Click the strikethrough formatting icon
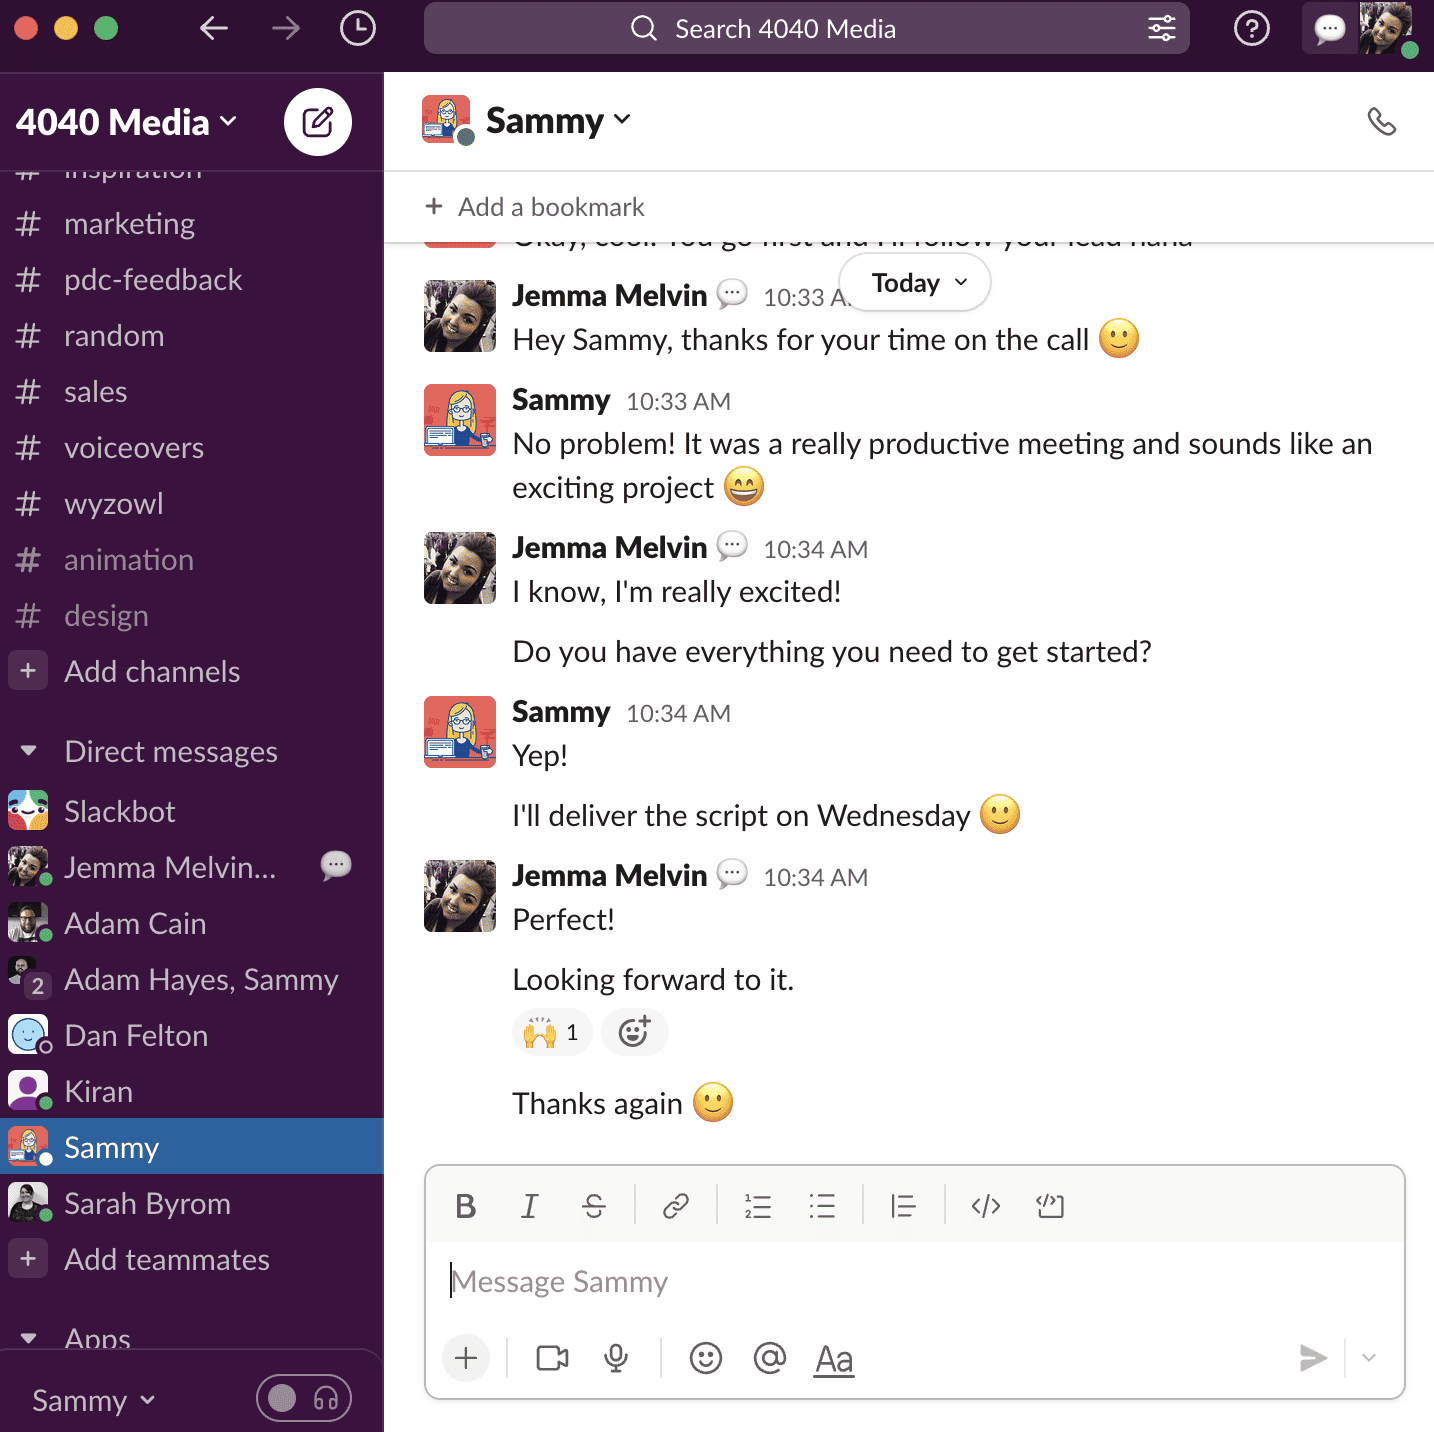 (x=594, y=1205)
